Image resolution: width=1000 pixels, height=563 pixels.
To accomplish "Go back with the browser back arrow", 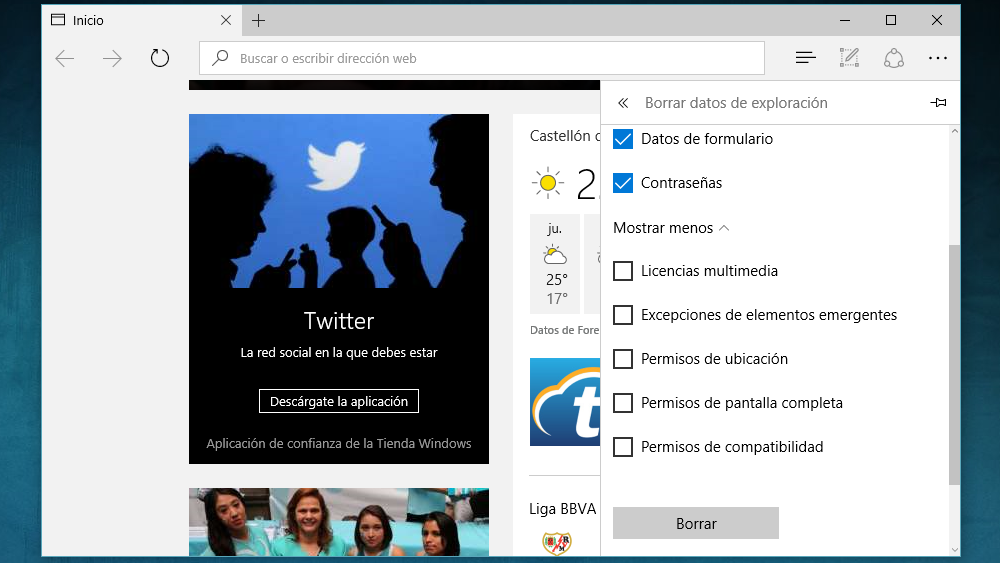I will [x=64, y=59].
